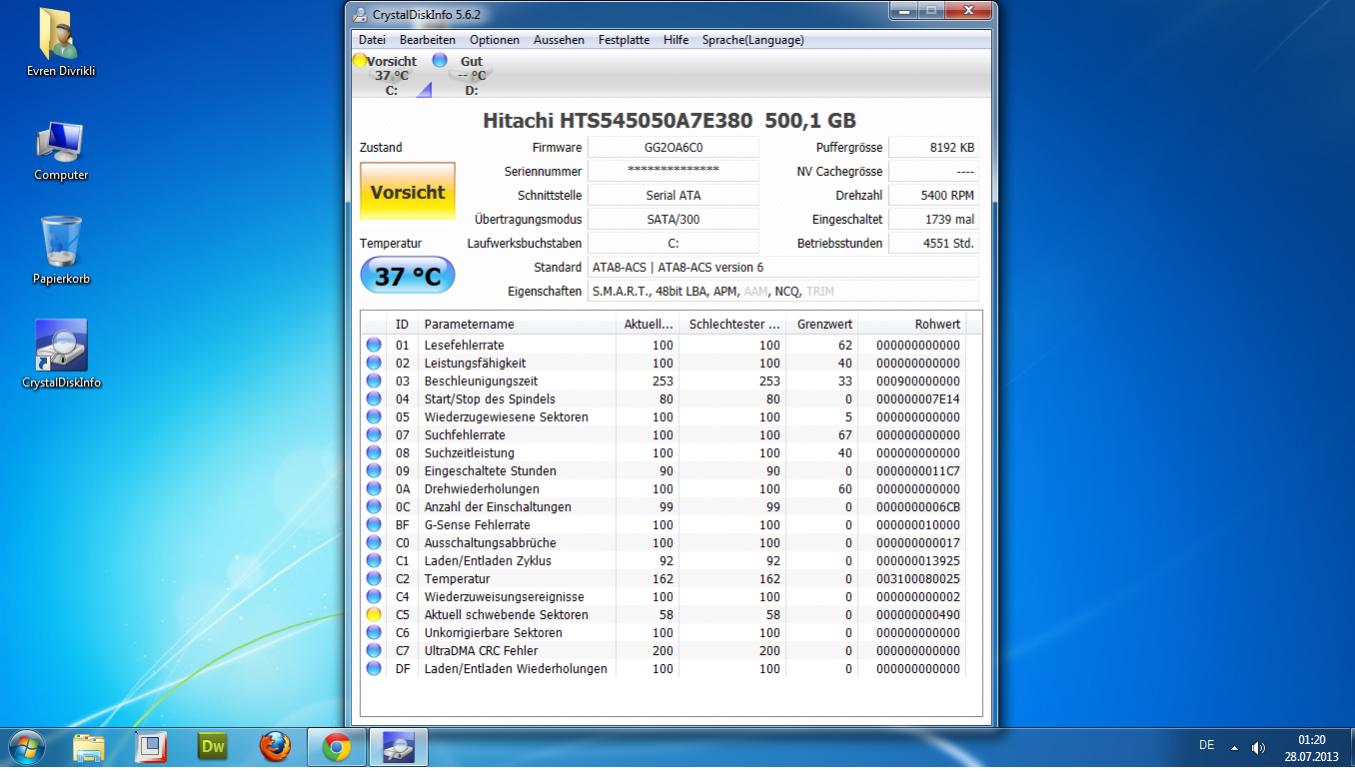This screenshot has height=771, width=1355.
Task: Click the status icon for Eingeschaltete Stunden
Action: [374, 471]
